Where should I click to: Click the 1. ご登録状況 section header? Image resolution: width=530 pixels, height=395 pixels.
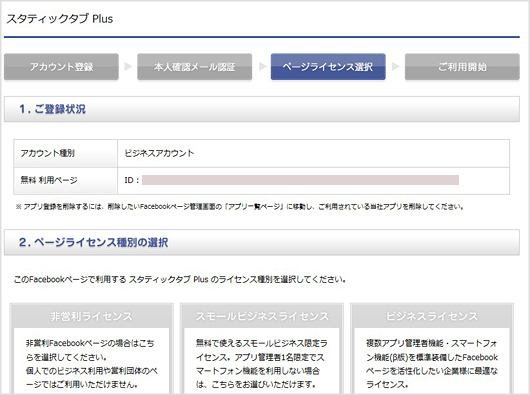262,109
